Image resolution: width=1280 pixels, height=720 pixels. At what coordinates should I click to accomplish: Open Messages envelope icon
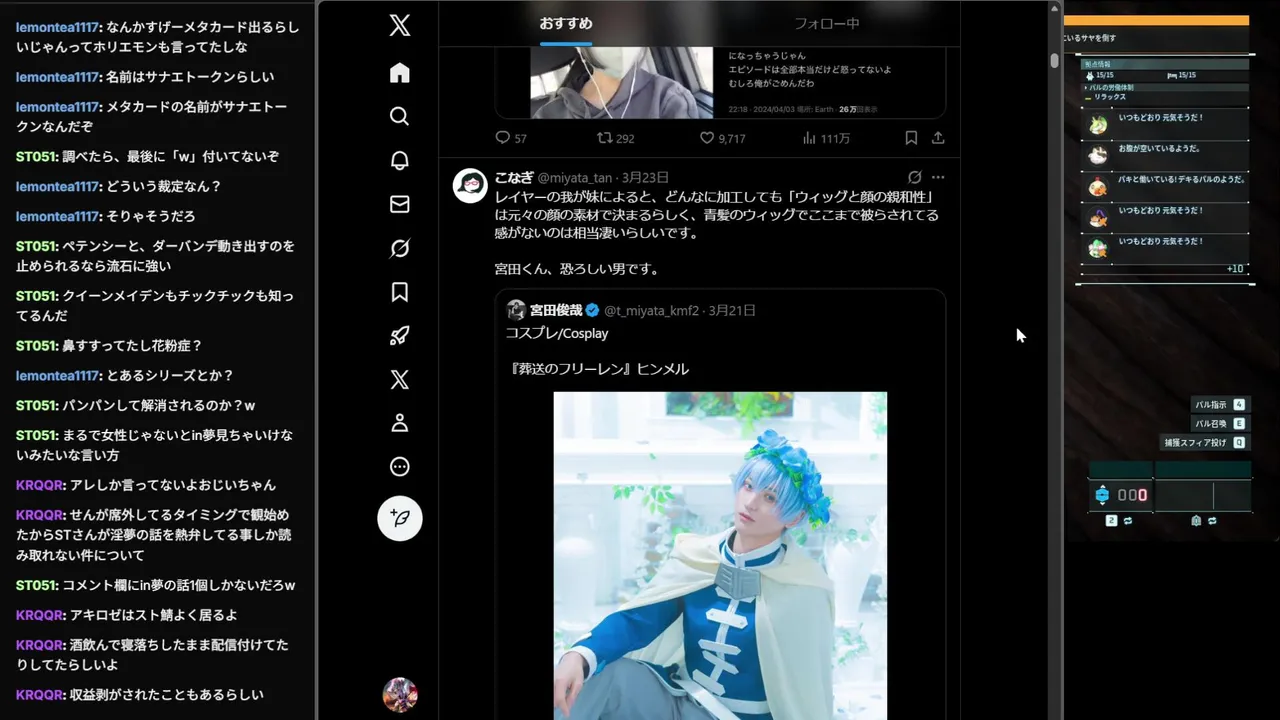click(x=399, y=204)
